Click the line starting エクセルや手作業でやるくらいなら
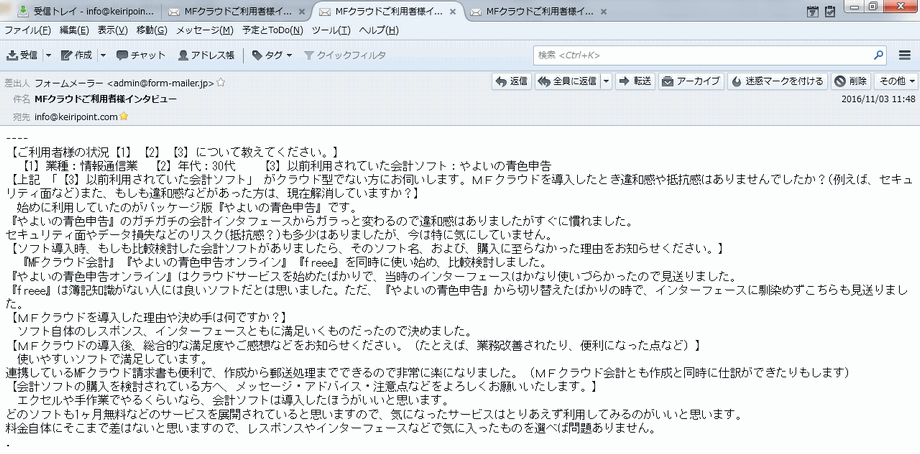The width and height of the screenshot is (920, 454). (x=234, y=400)
